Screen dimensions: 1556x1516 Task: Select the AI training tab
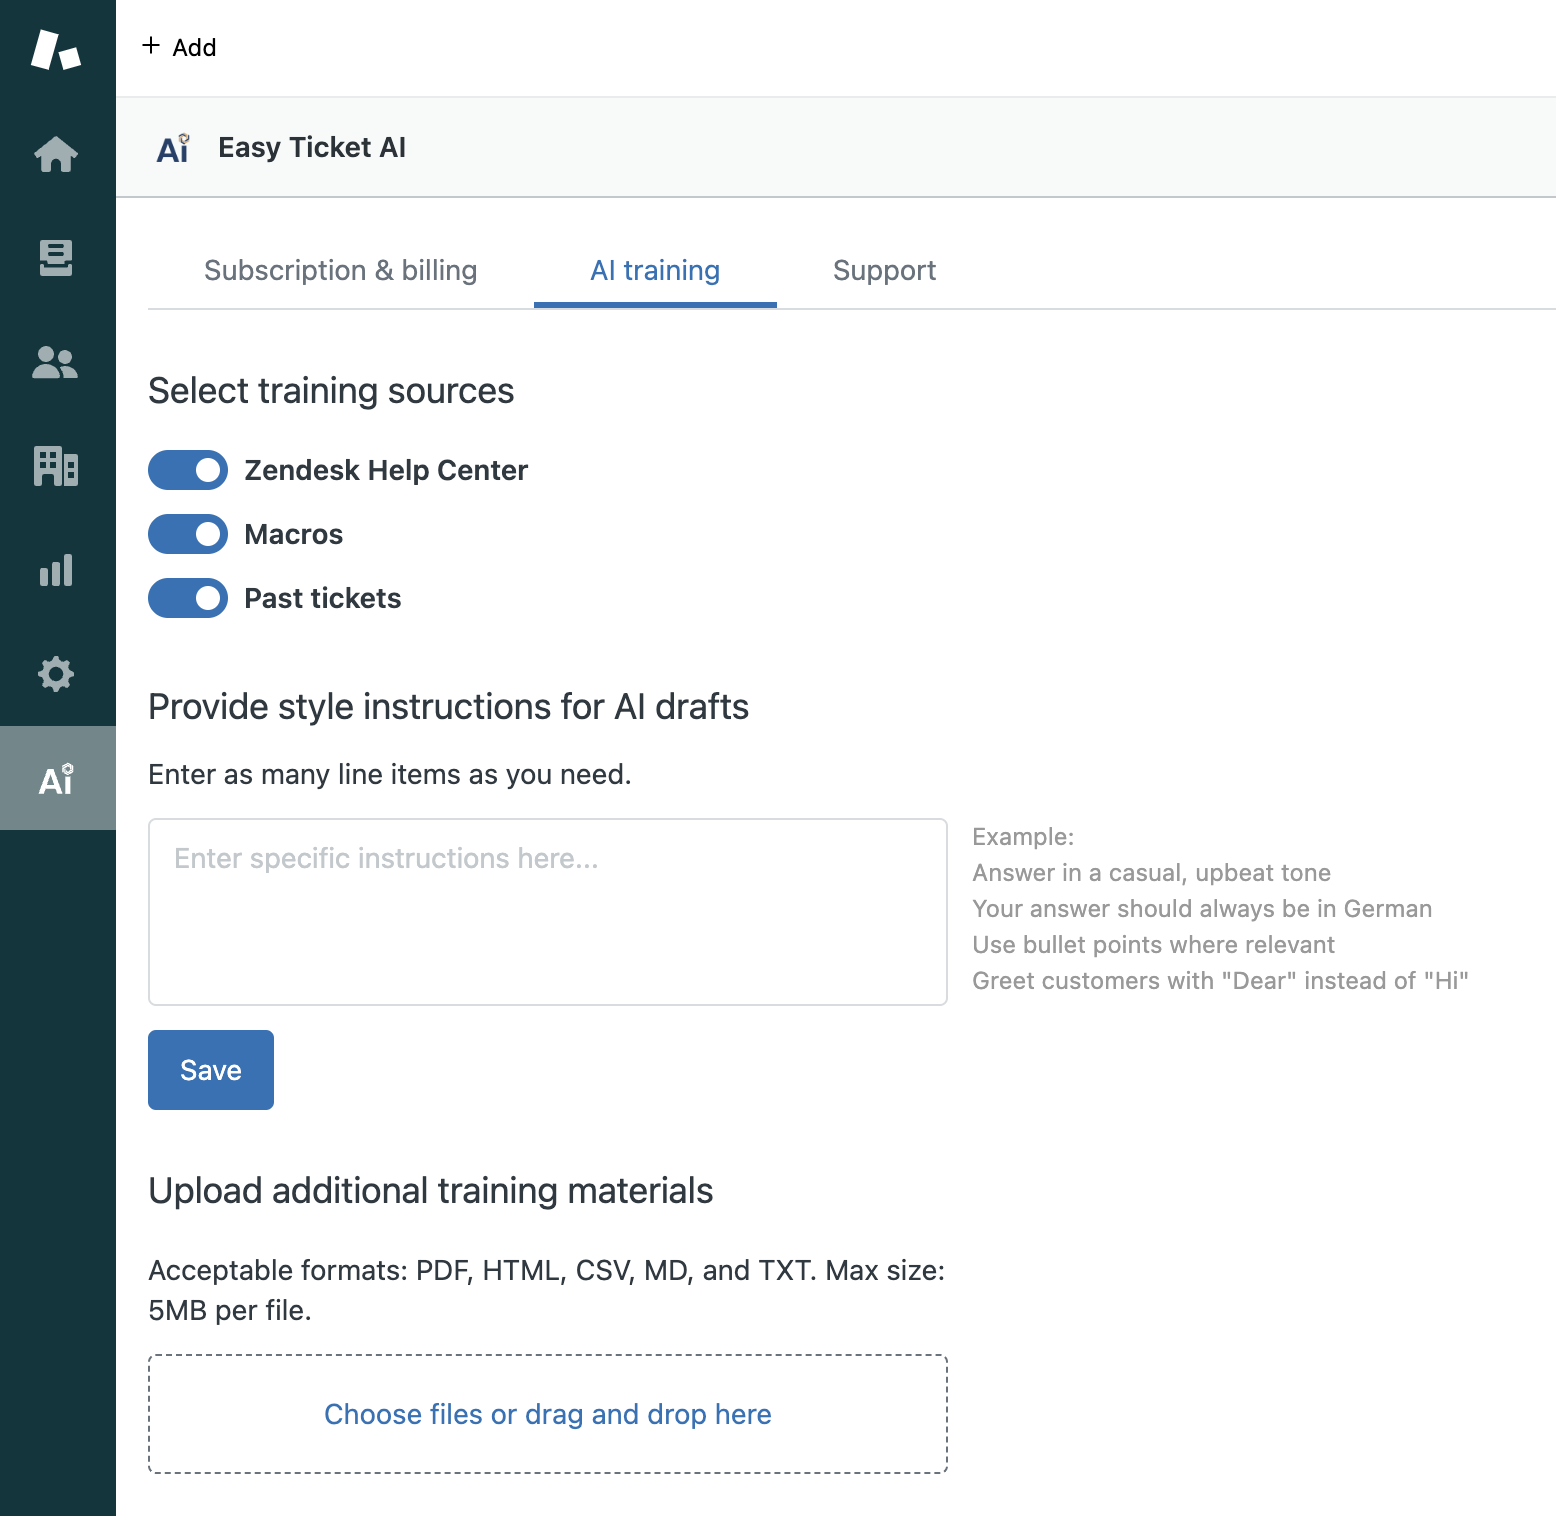pos(655,271)
